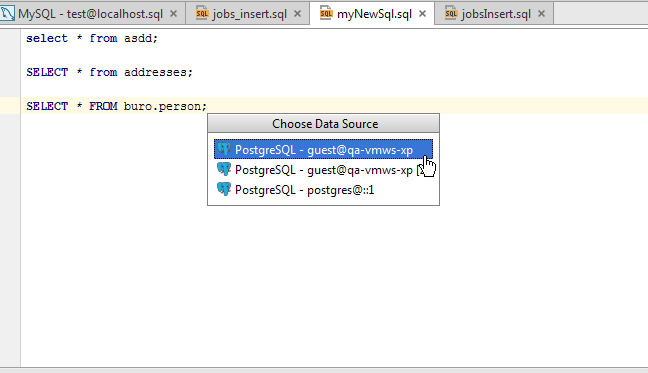Click the Choose Data Source popup header

[x=324, y=124]
